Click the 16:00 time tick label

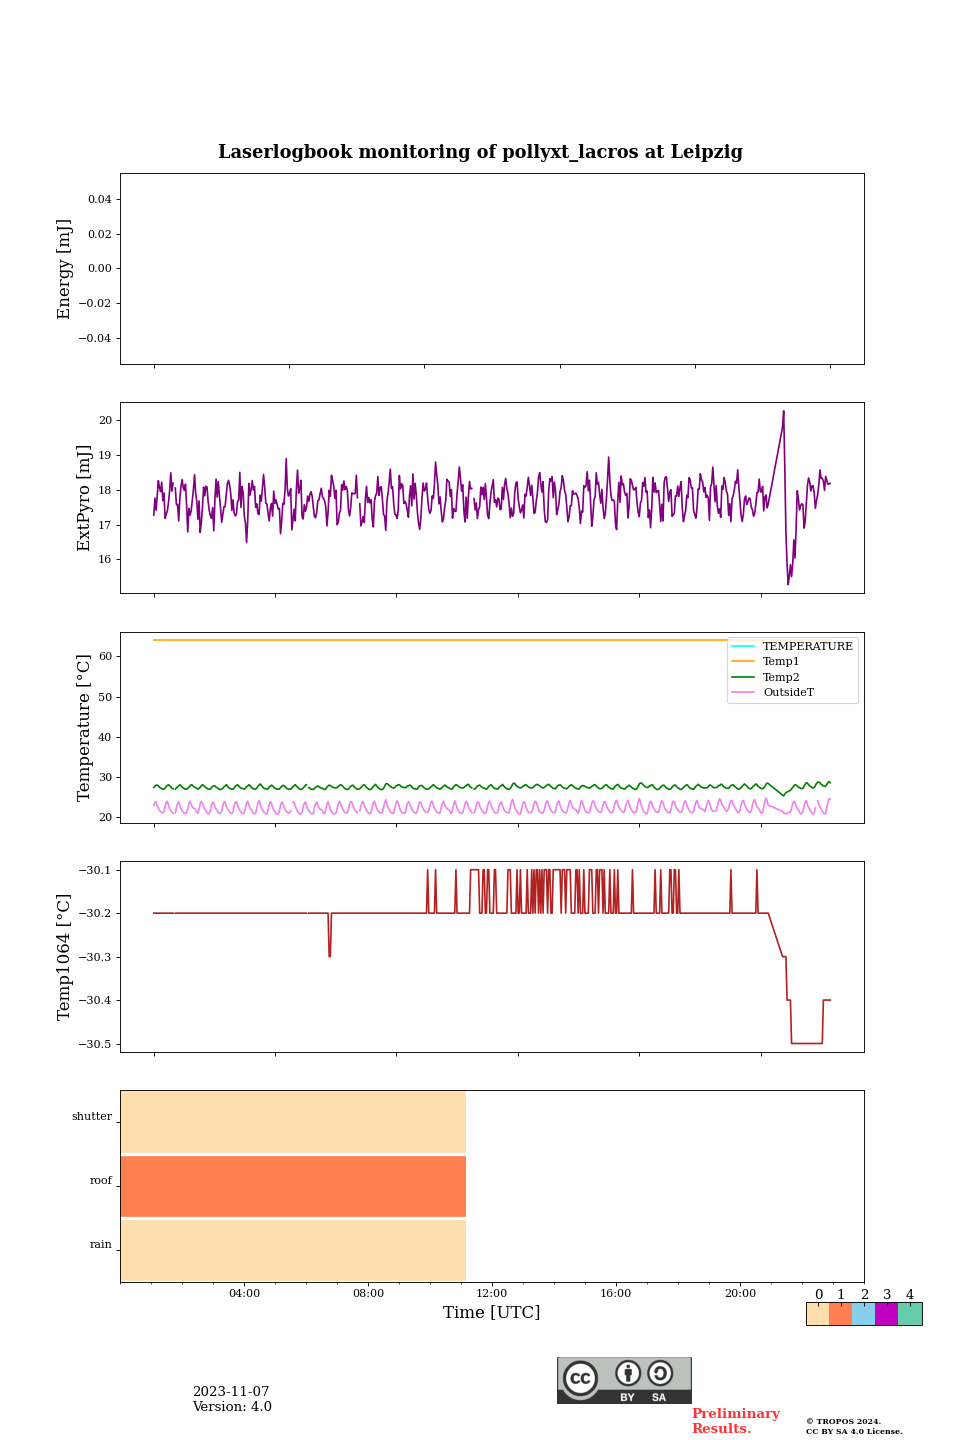pos(616,1294)
